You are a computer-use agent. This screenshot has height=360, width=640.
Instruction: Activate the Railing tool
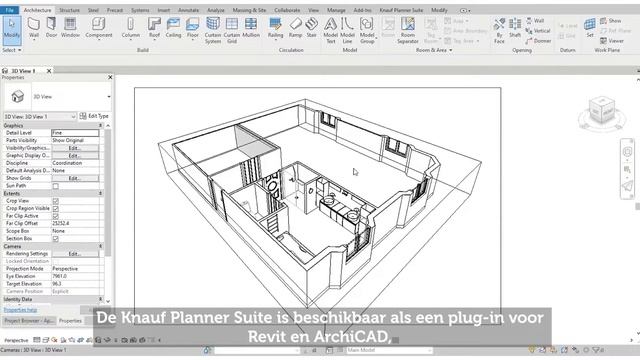(276, 28)
